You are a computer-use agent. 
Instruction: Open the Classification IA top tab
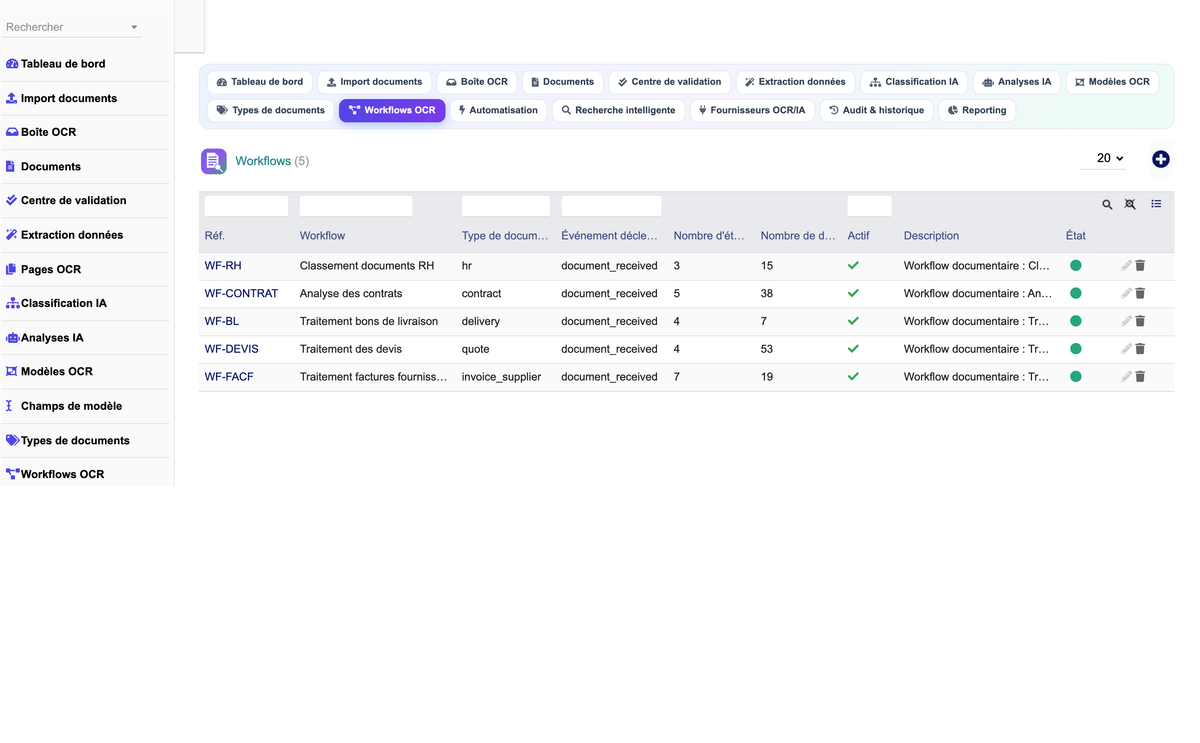[x=914, y=82]
